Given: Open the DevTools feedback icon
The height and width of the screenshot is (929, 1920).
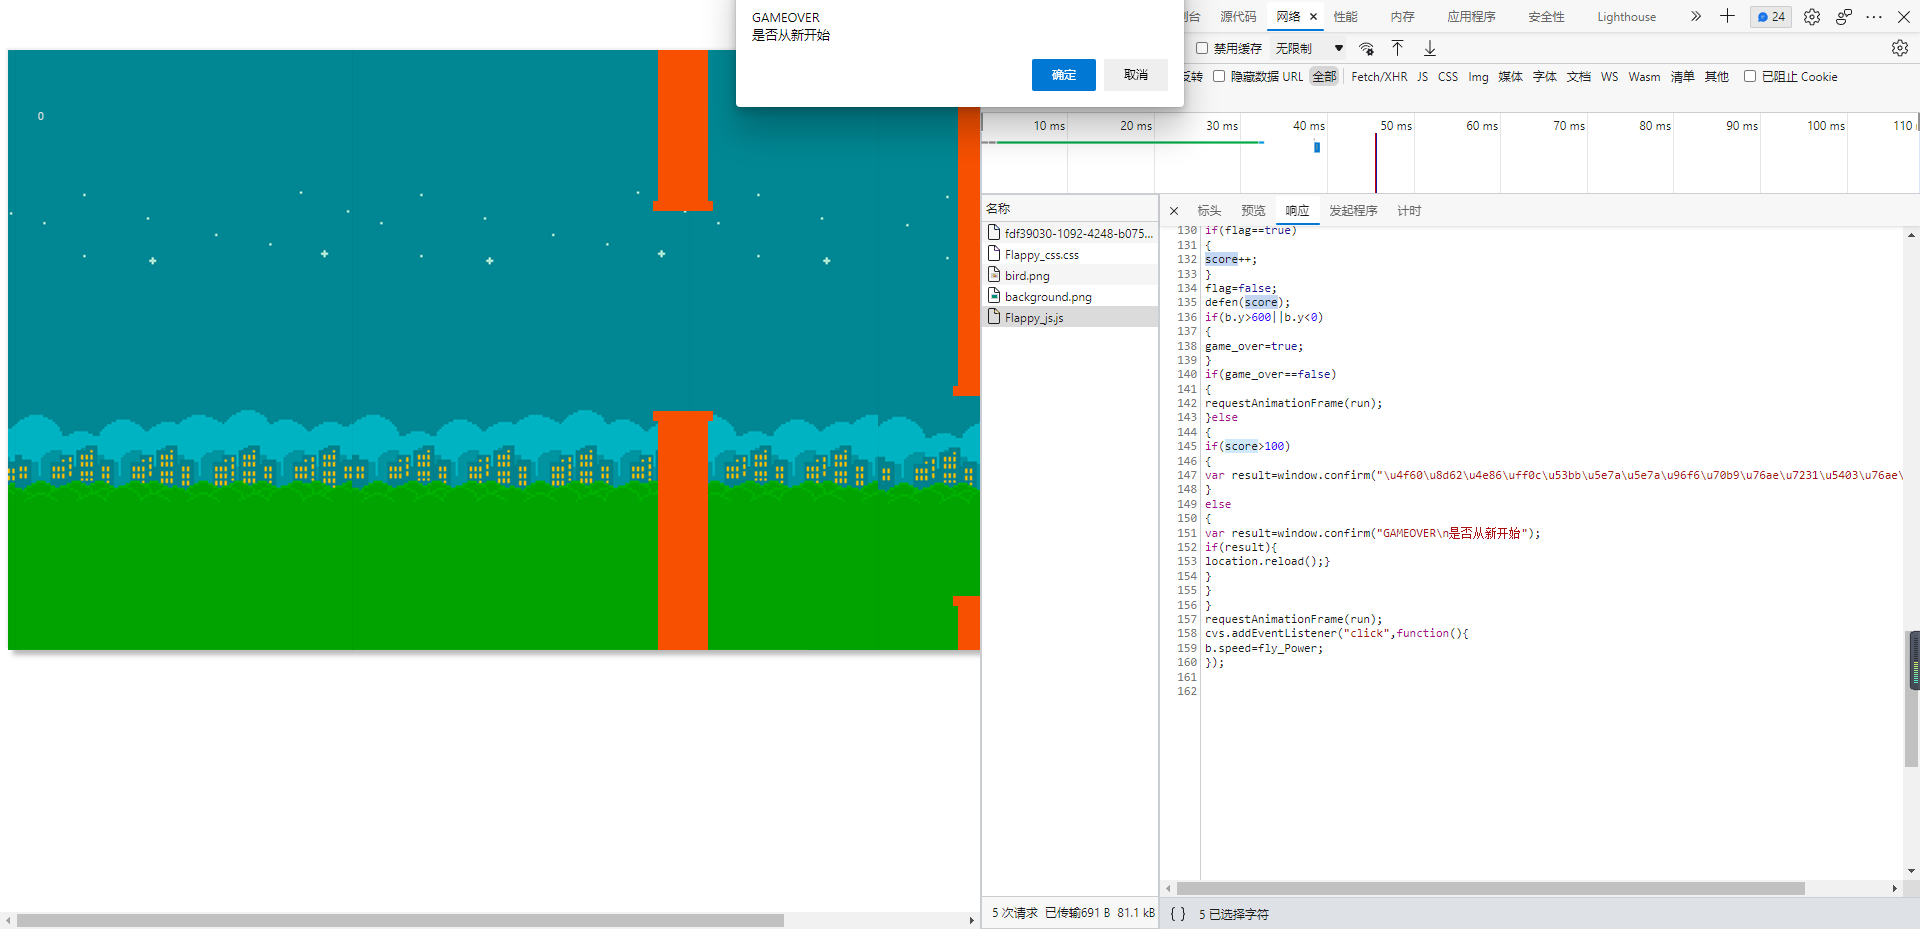Looking at the screenshot, I should click(x=1844, y=17).
